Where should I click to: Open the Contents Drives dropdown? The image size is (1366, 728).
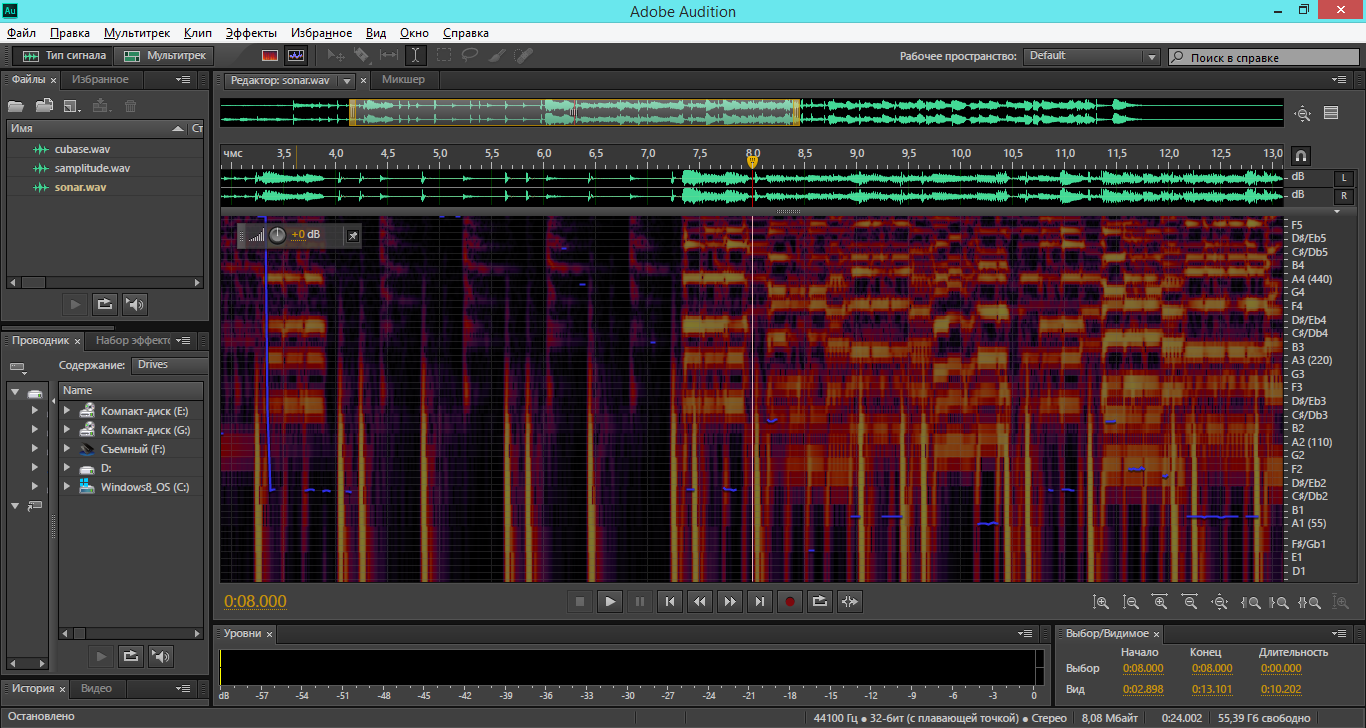(x=170, y=365)
